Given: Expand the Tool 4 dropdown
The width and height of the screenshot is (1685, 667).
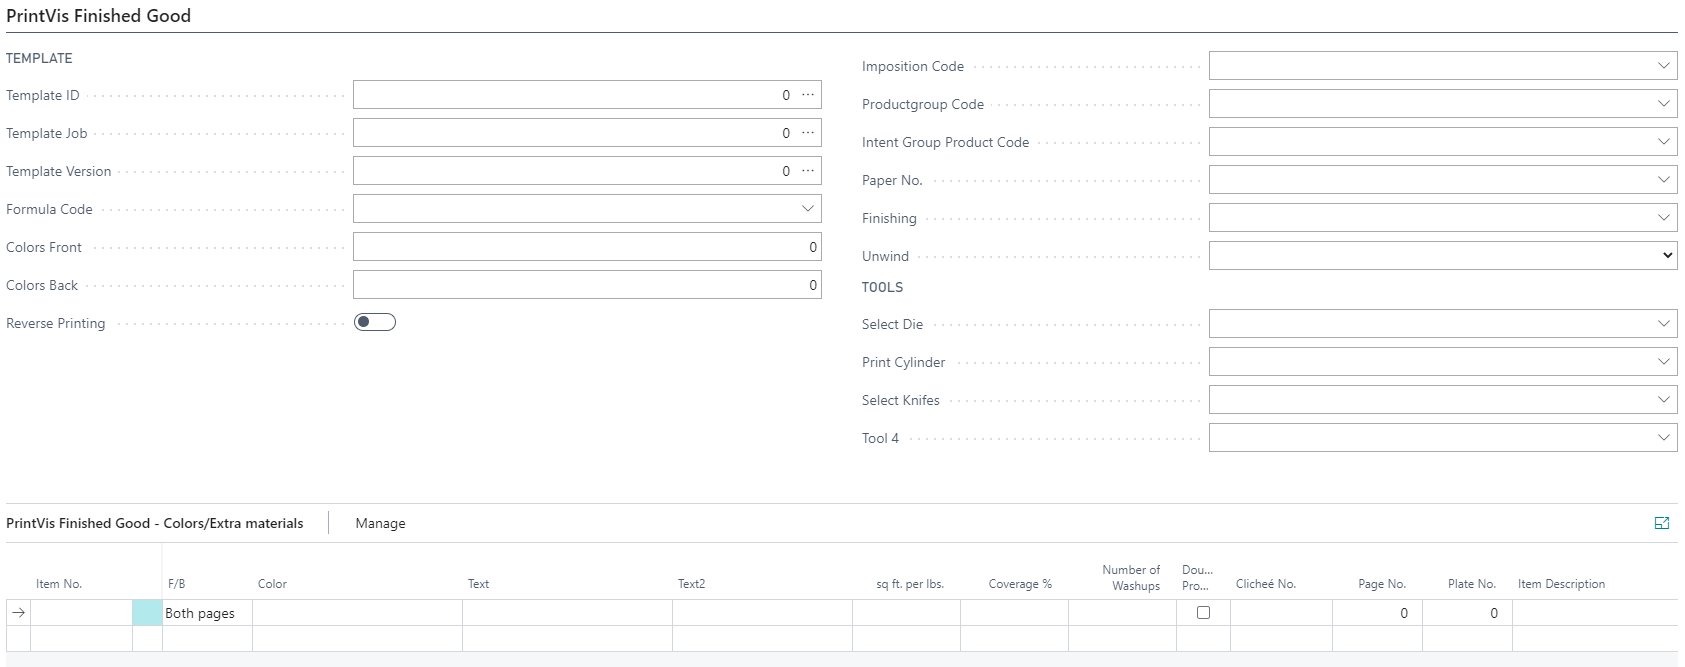Looking at the screenshot, I should pos(1664,438).
